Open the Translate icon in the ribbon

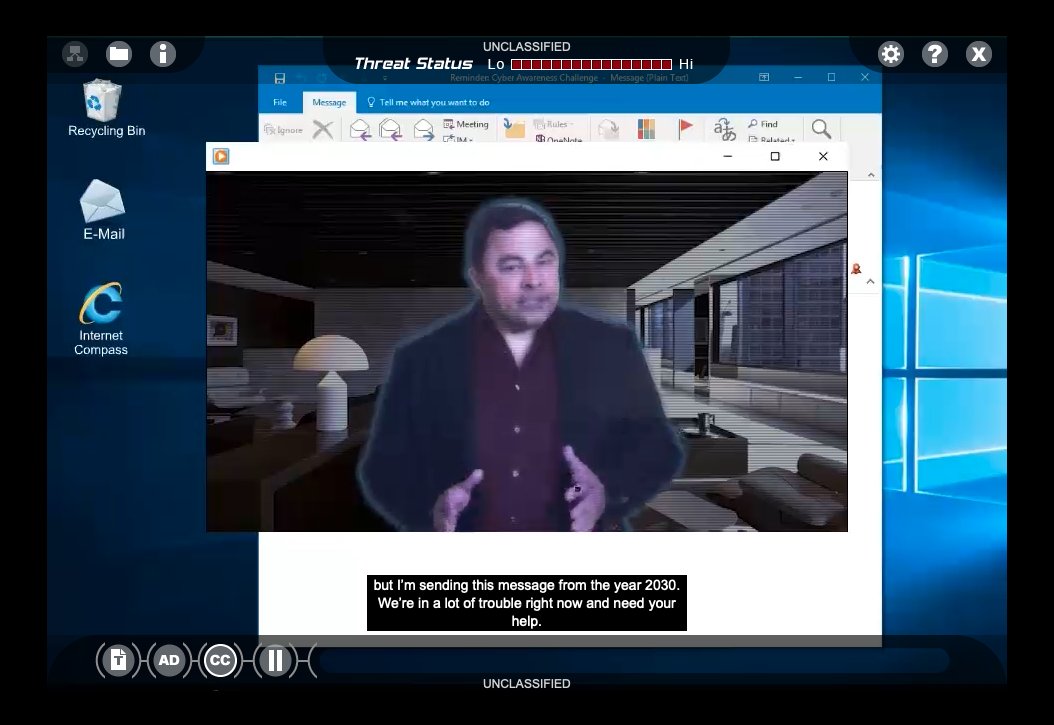click(724, 128)
